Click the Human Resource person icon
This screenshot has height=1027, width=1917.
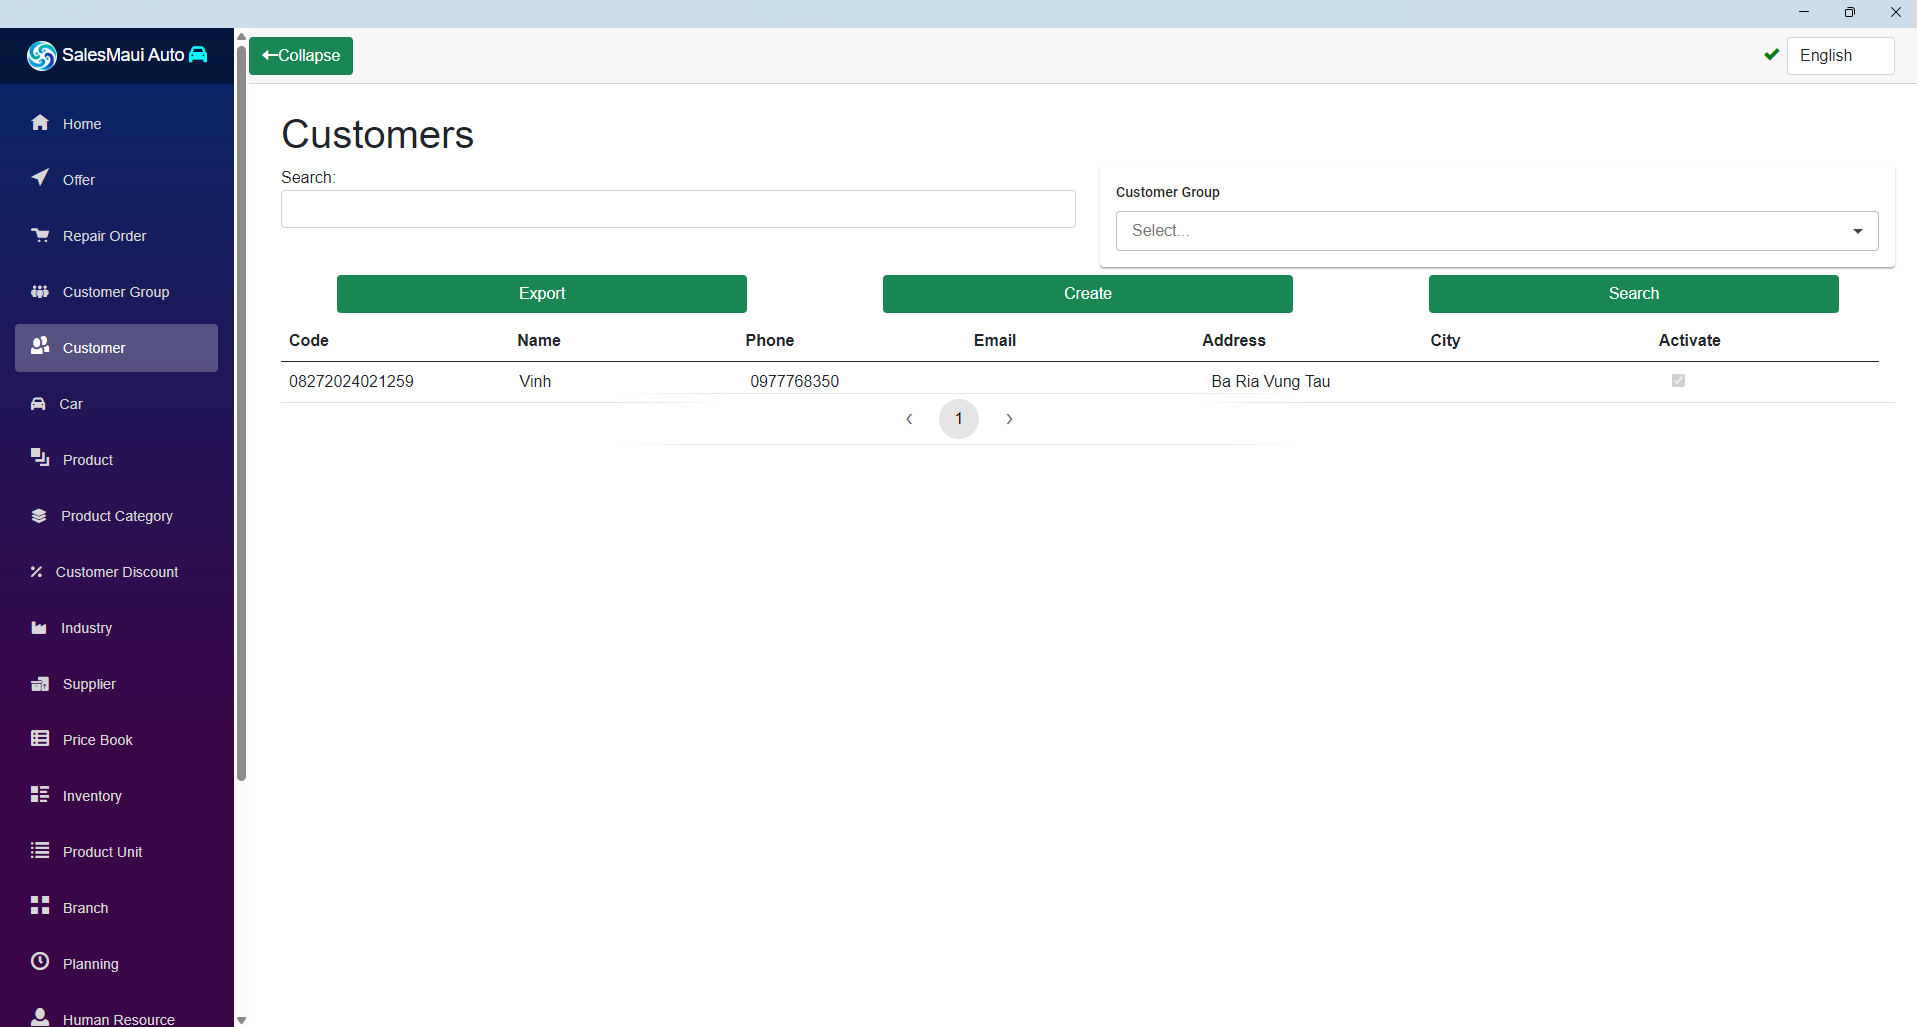tap(40, 1017)
